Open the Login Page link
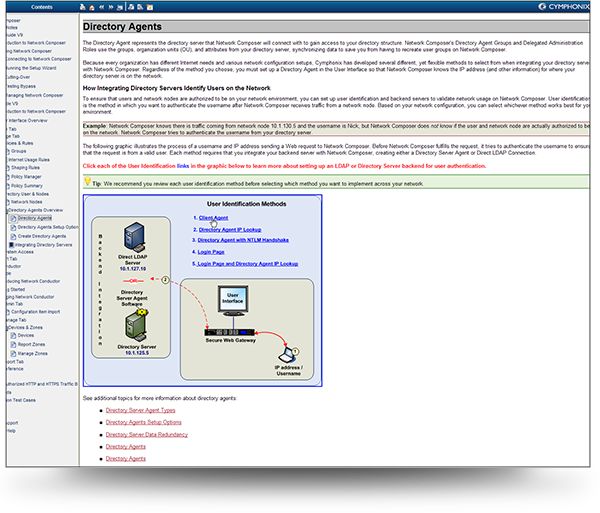The image size is (600, 513). (211, 252)
